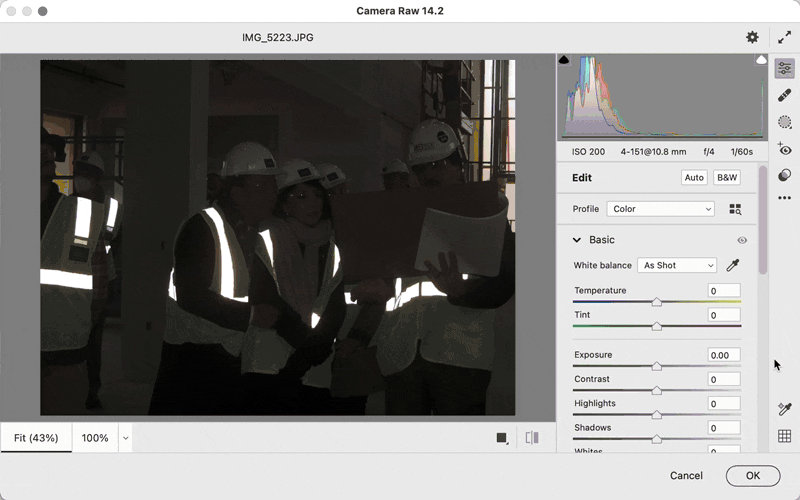Image resolution: width=800 pixels, height=500 pixels.
Task: Toggle highlight clipping warning in histogram
Action: 761,60
